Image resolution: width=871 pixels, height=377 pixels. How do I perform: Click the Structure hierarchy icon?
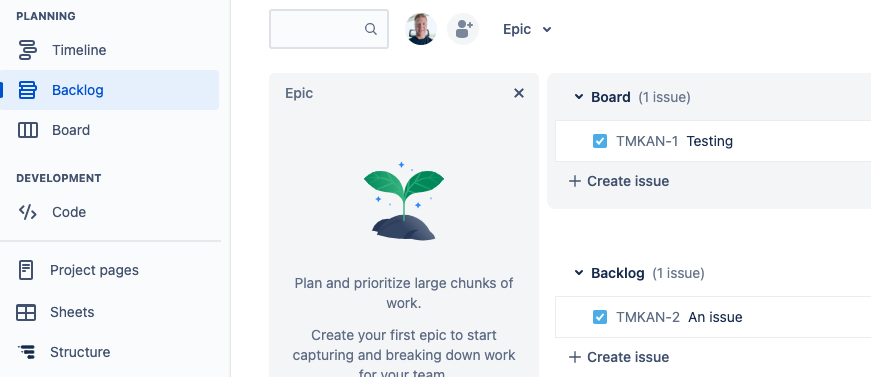pyautogui.click(x=26, y=352)
